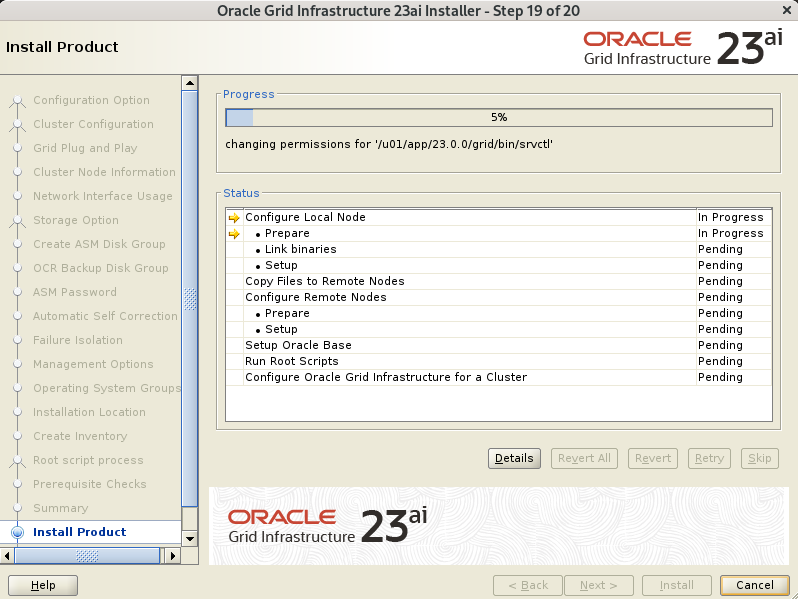The image size is (798, 599).
Task: Click the Run Root Scripts row
Action: click(x=499, y=361)
